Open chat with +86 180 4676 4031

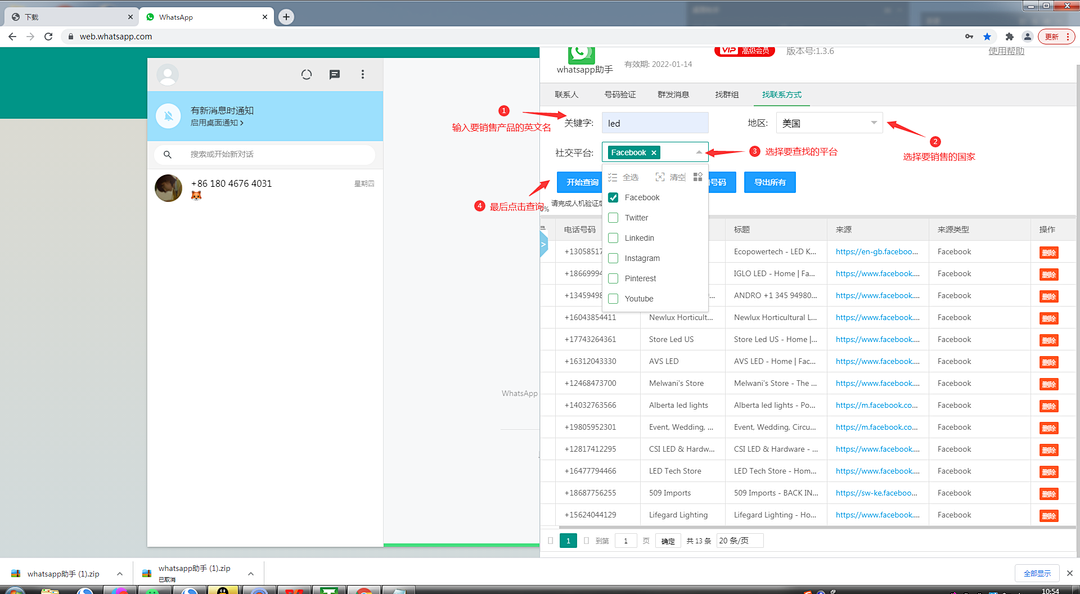tap(265, 188)
